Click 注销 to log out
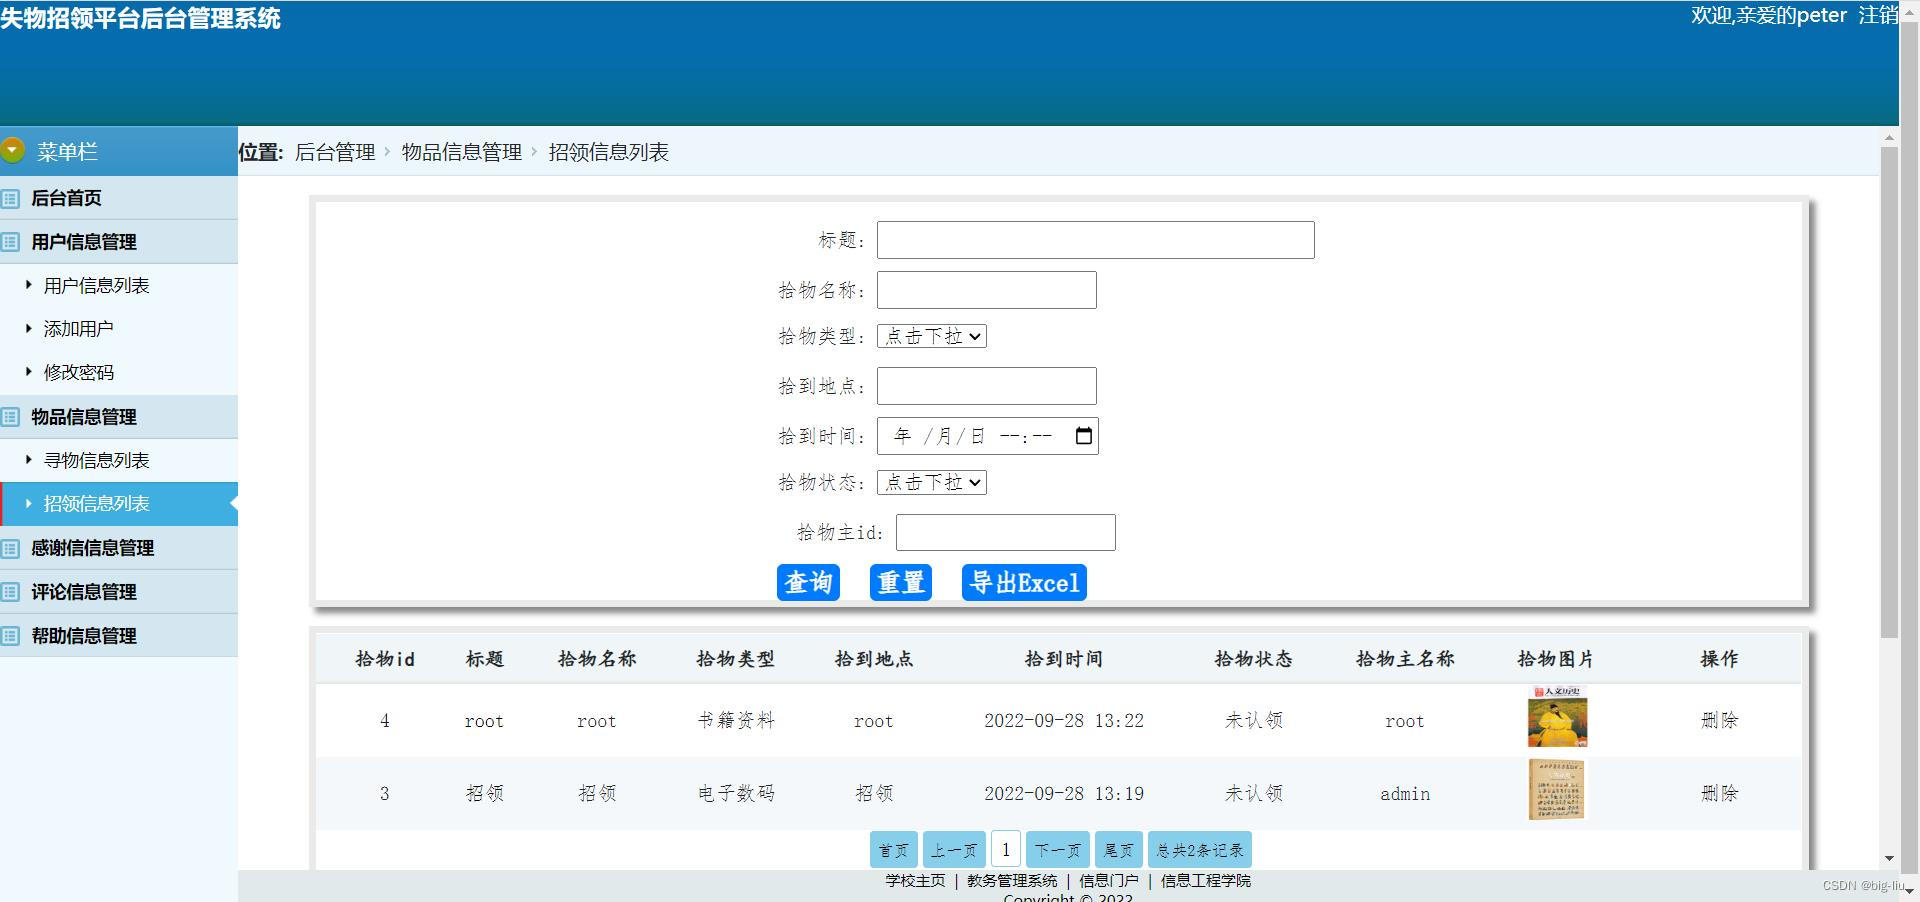The image size is (1920, 902). click(x=1877, y=15)
